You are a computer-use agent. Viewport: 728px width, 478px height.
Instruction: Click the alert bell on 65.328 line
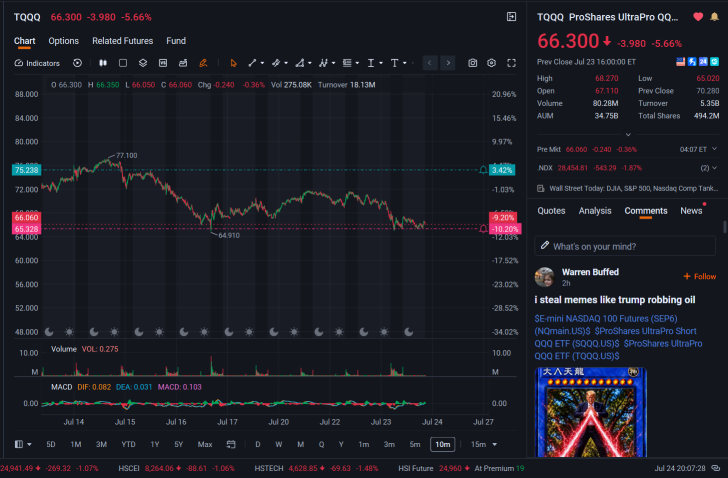(483, 229)
